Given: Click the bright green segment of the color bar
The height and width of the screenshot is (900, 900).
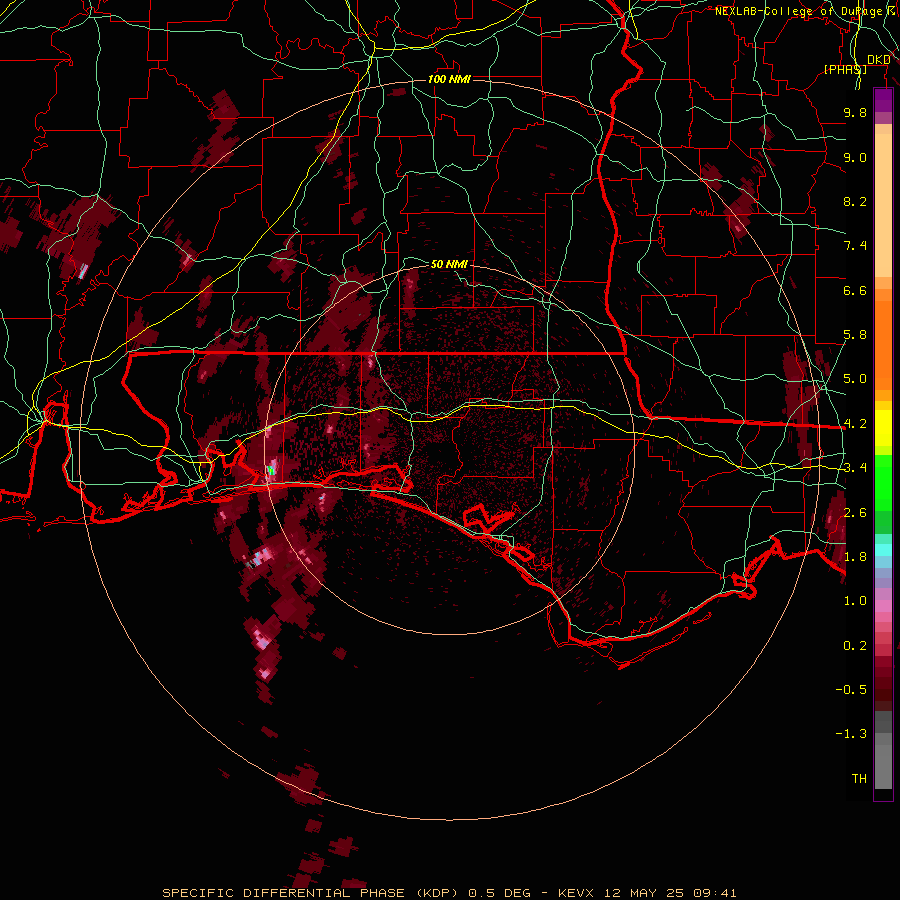Looking at the screenshot, I should (883, 483).
